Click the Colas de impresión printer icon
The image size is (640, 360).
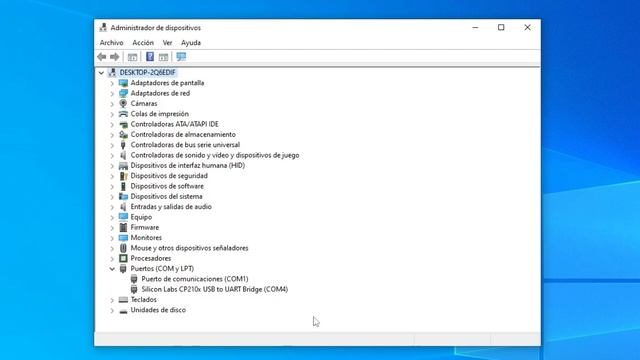(x=123, y=114)
